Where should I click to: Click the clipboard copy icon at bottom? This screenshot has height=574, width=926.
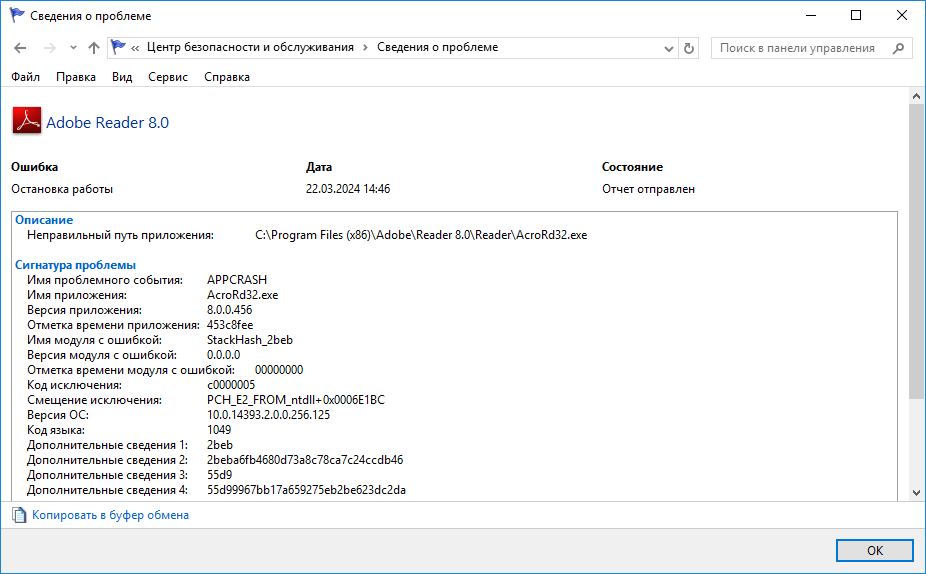19,515
